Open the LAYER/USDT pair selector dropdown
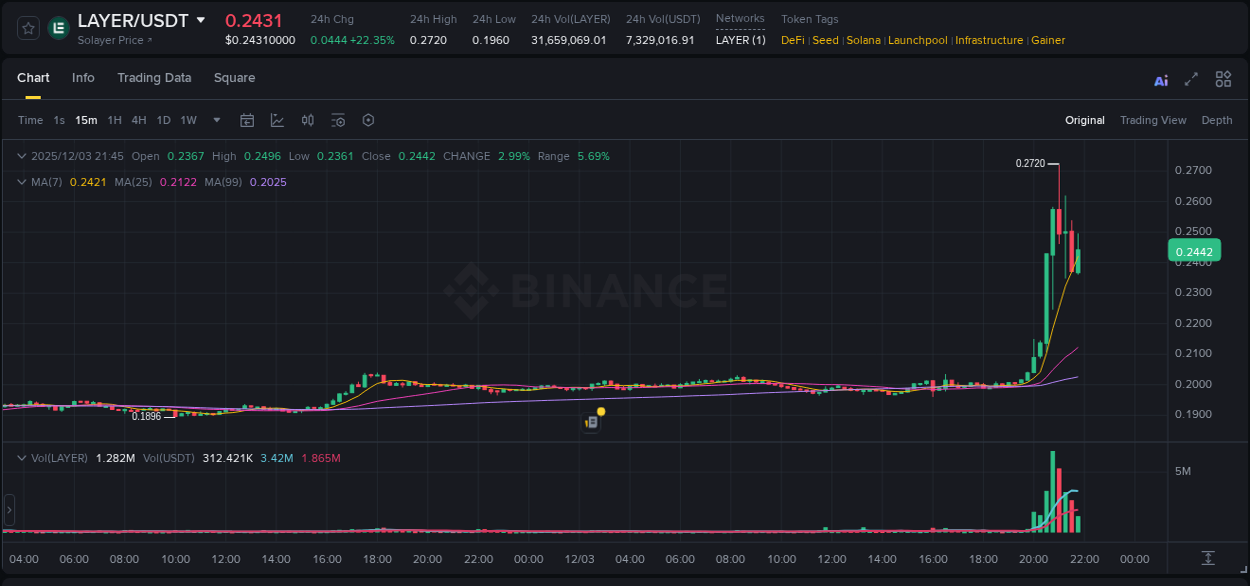Image resolution: width=1250 pixels, height=586 pixels. click(200, 19)
